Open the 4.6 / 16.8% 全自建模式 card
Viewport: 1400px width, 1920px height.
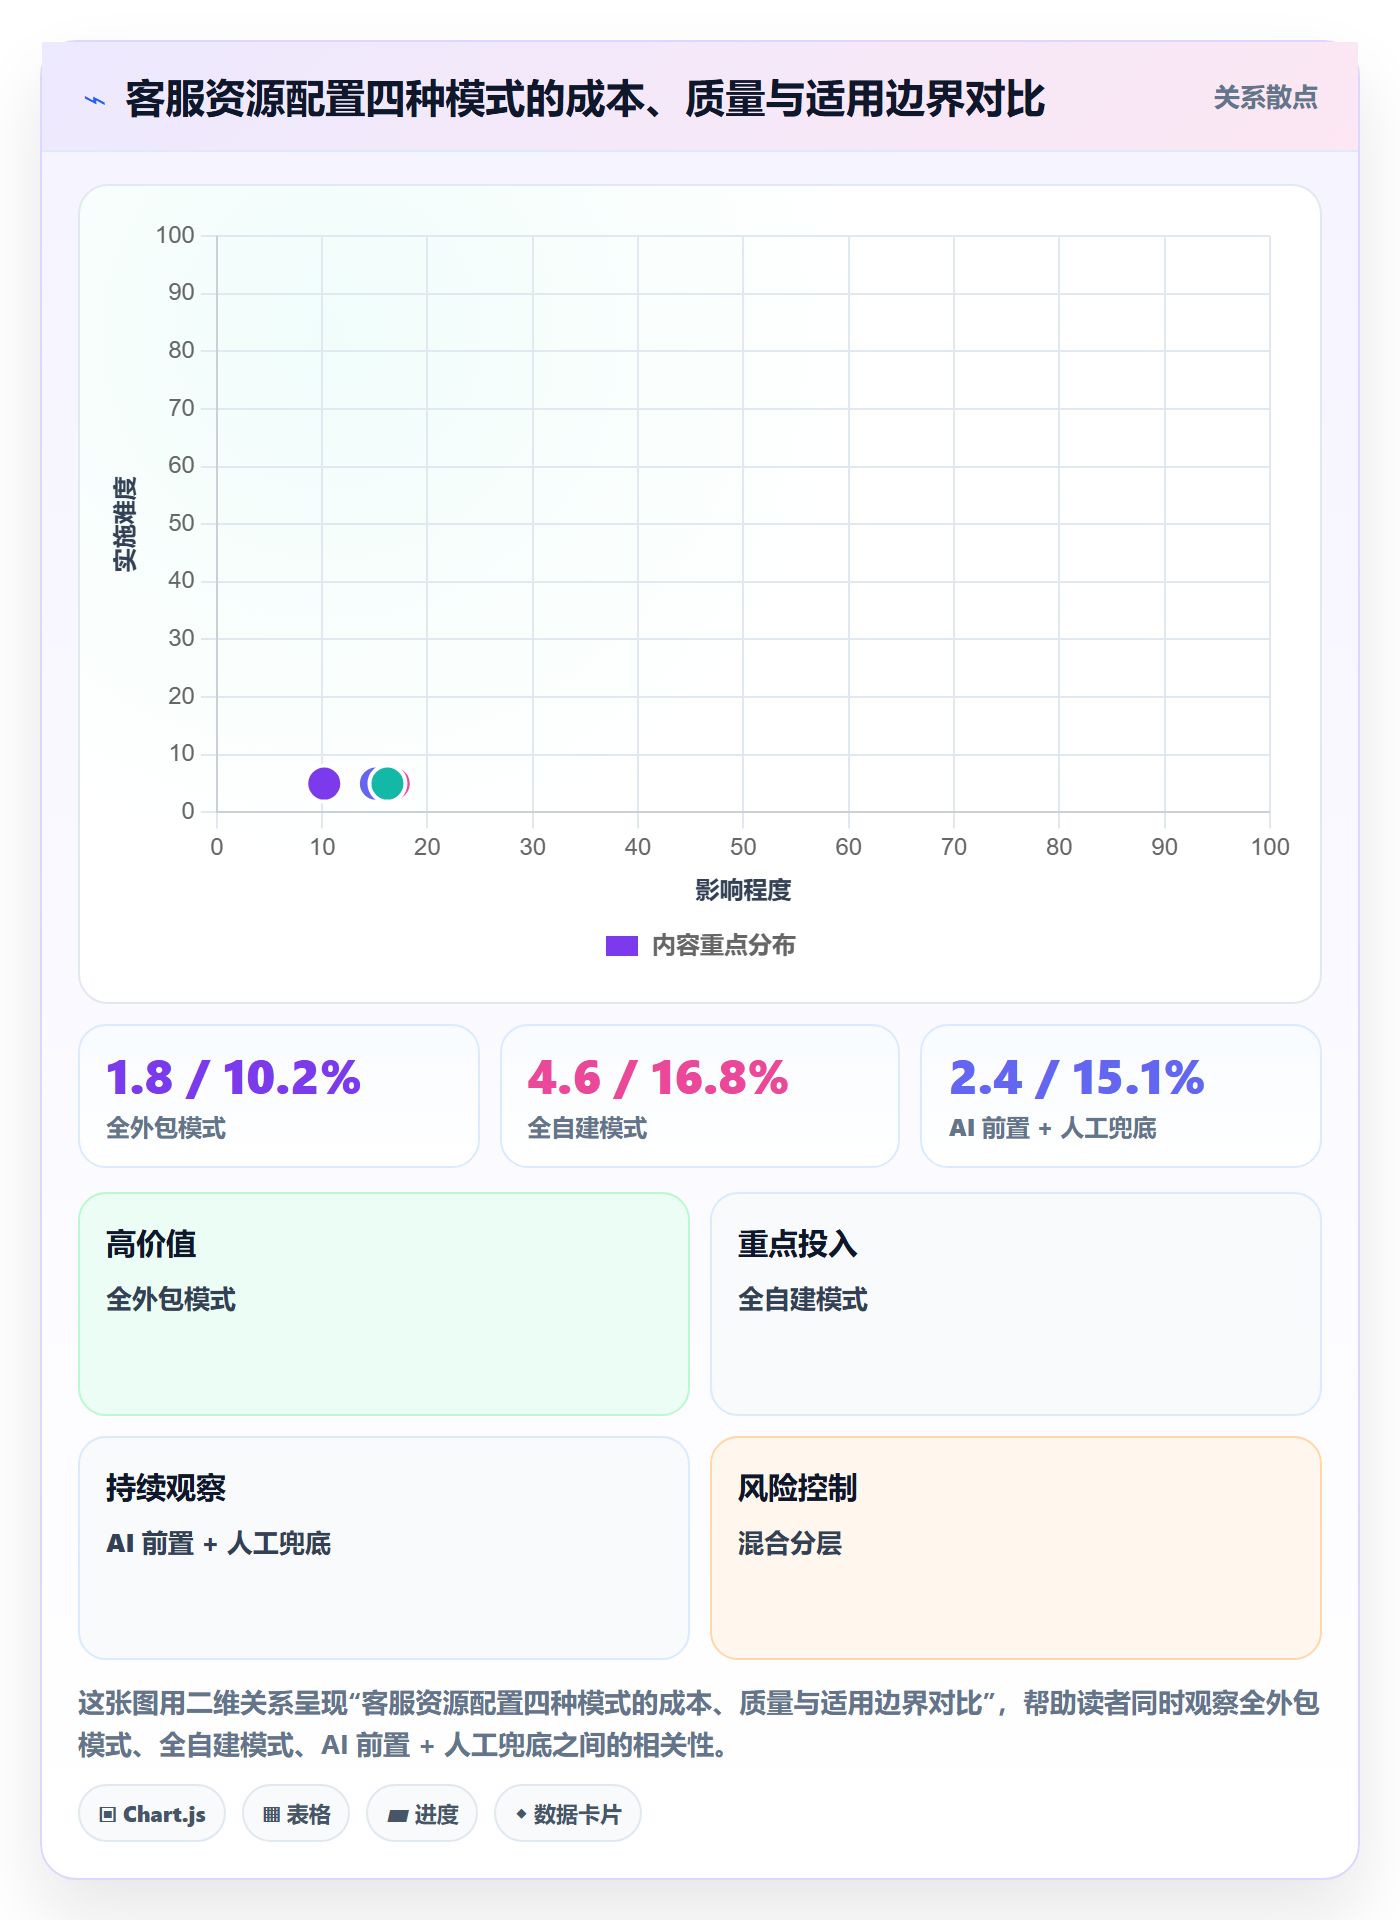[700, 1096]
